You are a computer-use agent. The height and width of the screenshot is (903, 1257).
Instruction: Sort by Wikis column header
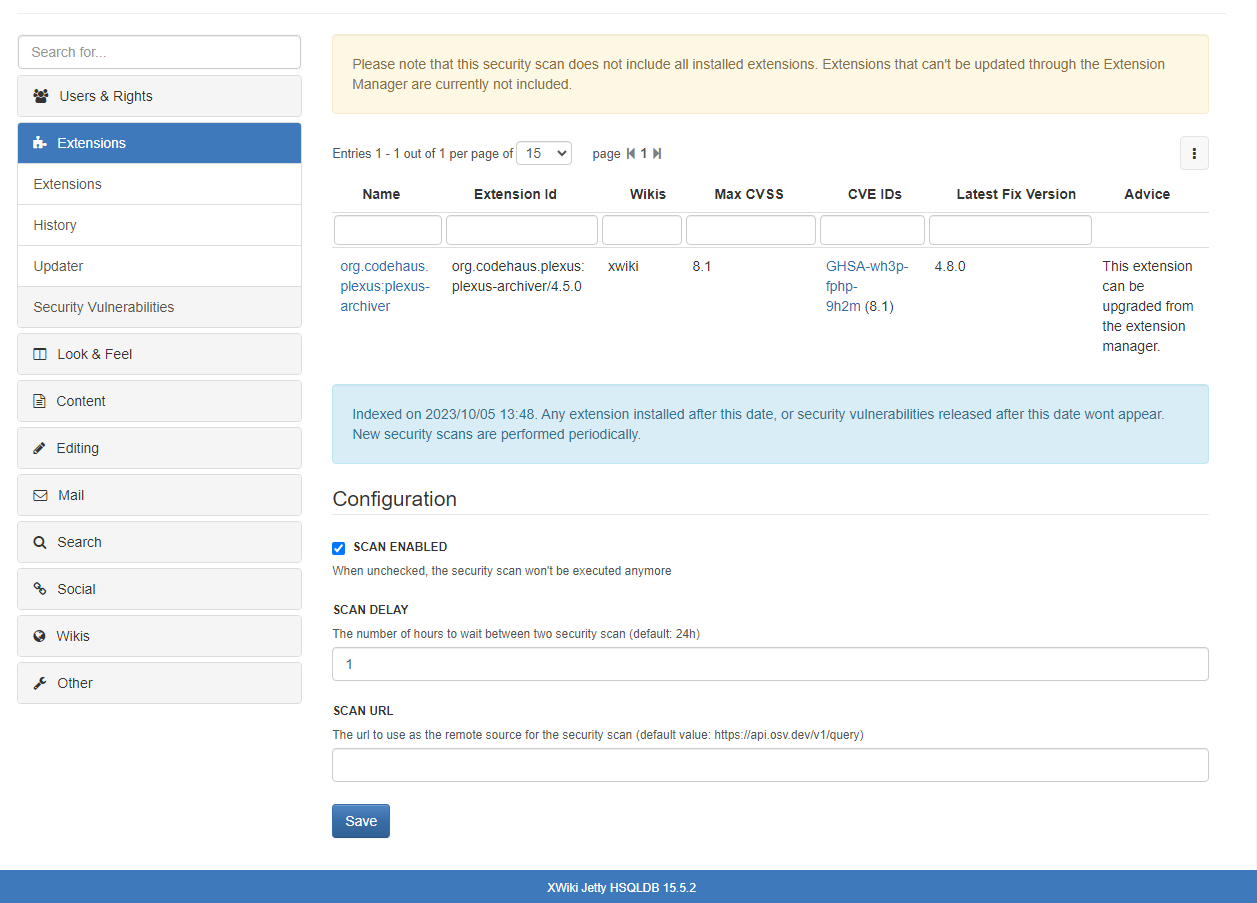(x=648, y=194)
